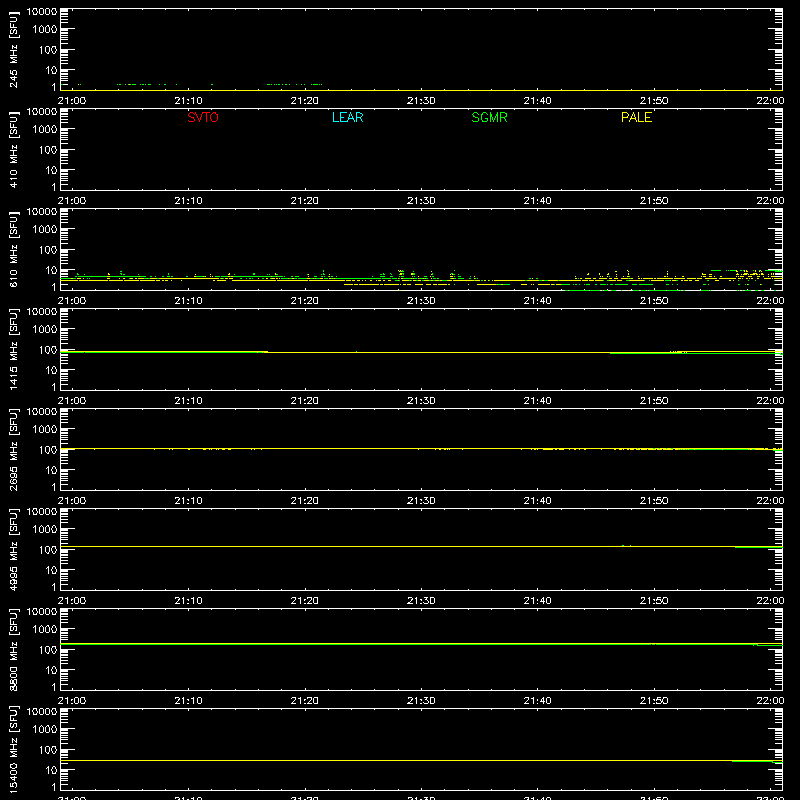Click the 21:20 time label under 8800 MHz plot
The height and width of the screenshot is (800, 800).
pyautogui.click(x=305, y=701)
